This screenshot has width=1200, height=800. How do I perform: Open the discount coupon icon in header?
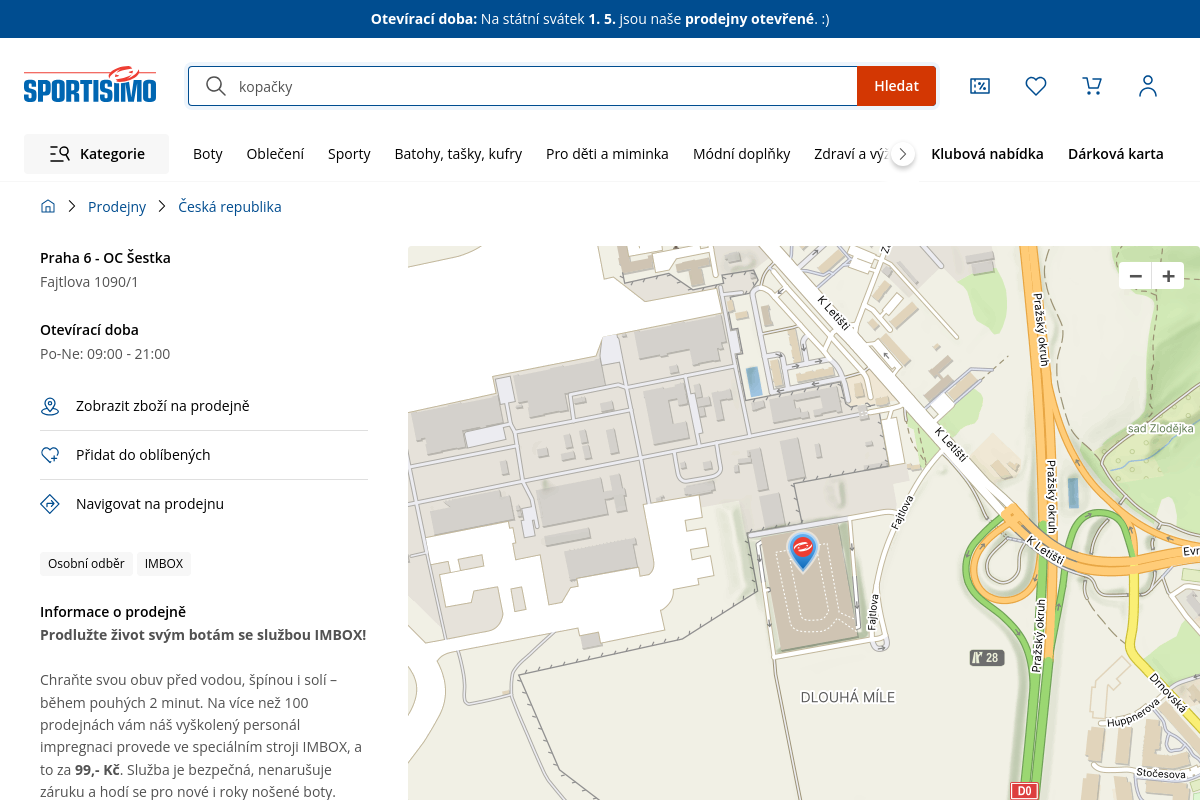(x=980, y=86)
